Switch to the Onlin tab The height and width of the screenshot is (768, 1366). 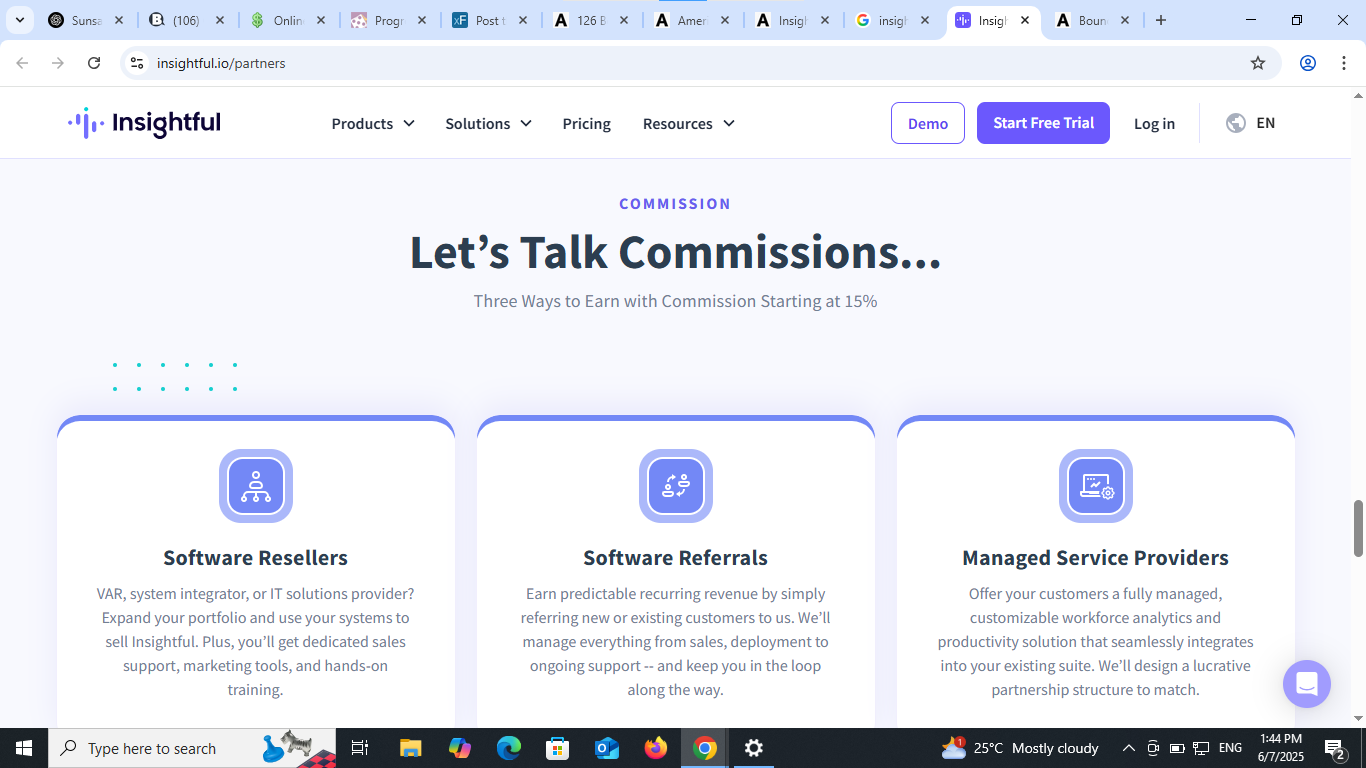[x=286, y=20]
